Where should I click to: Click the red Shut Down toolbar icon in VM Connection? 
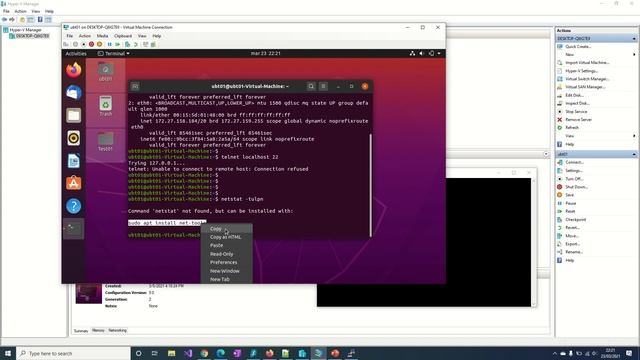click(x=91, y=44)
